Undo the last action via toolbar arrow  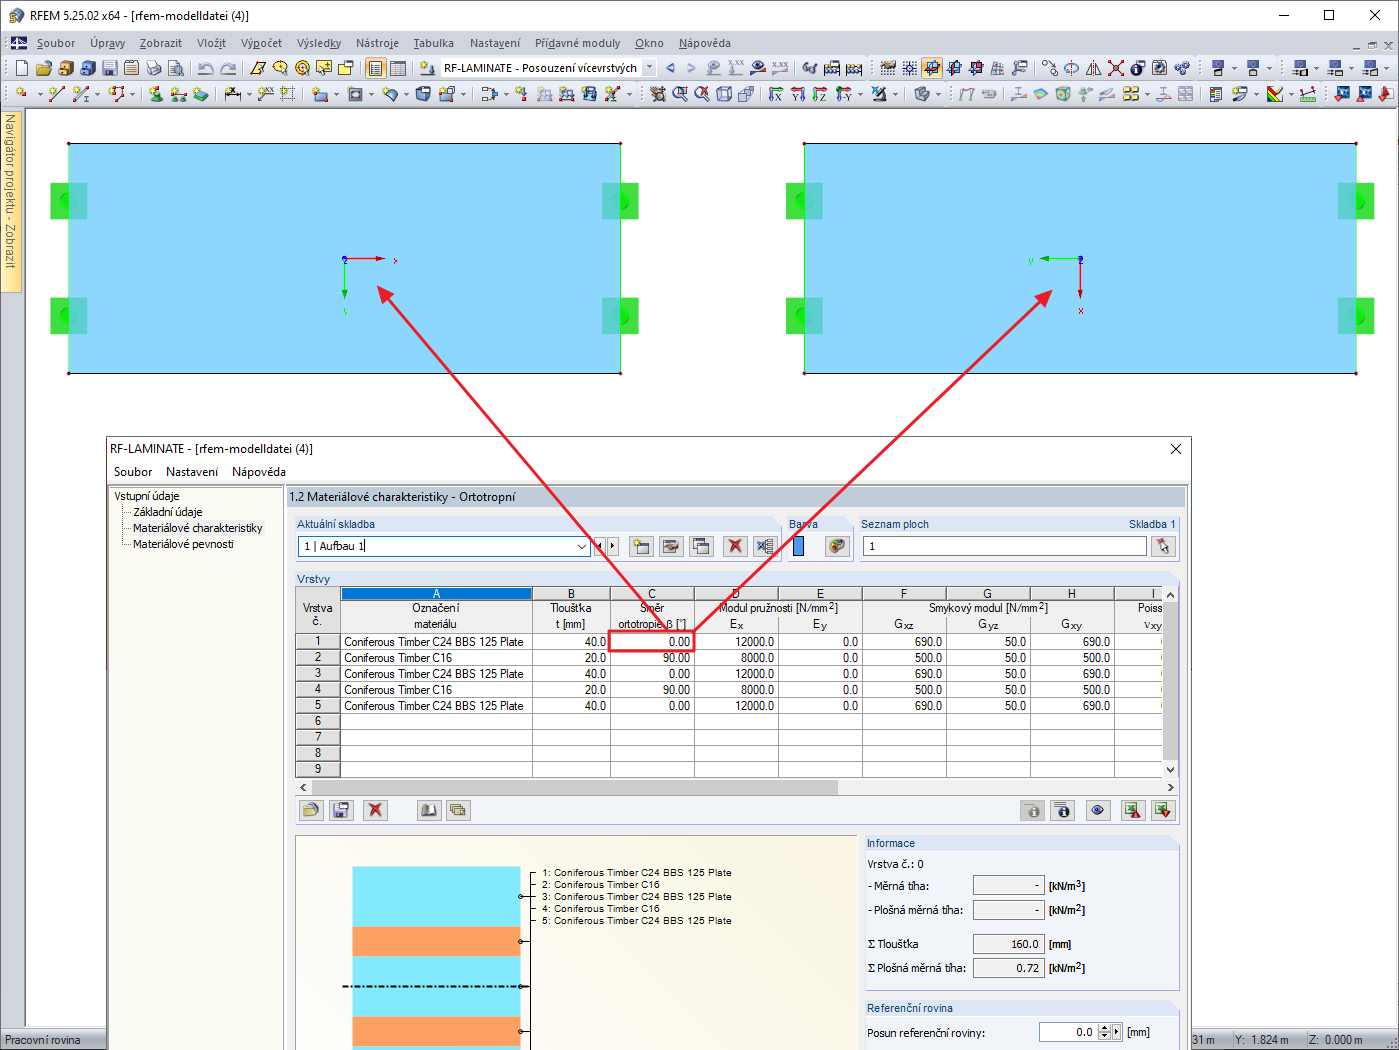point(205,68)
